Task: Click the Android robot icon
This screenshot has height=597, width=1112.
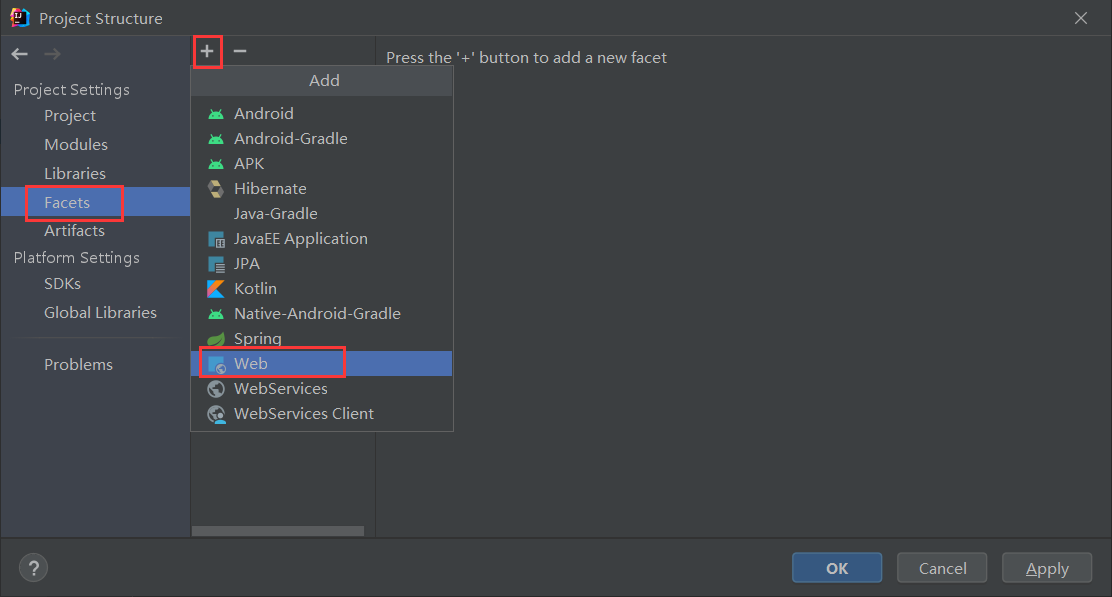Action: [216, 114]
